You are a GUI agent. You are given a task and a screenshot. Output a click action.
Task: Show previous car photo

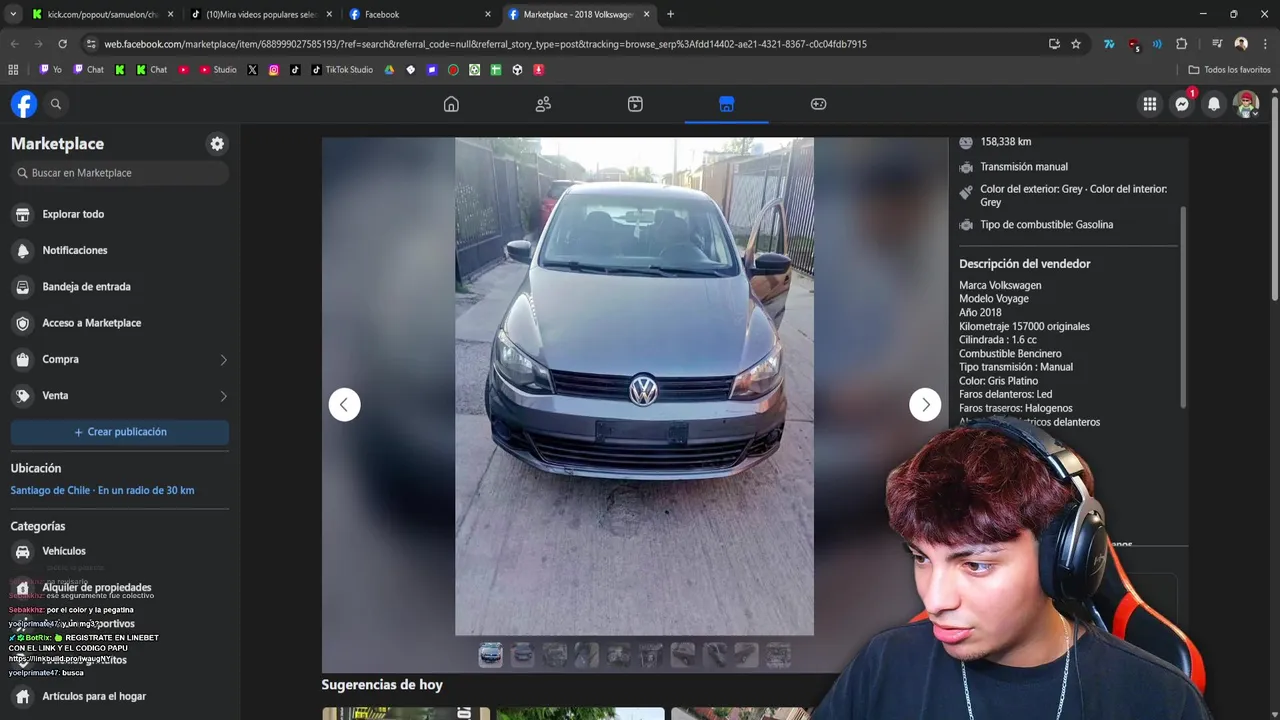pyautogui.click(x=344, y=405)
